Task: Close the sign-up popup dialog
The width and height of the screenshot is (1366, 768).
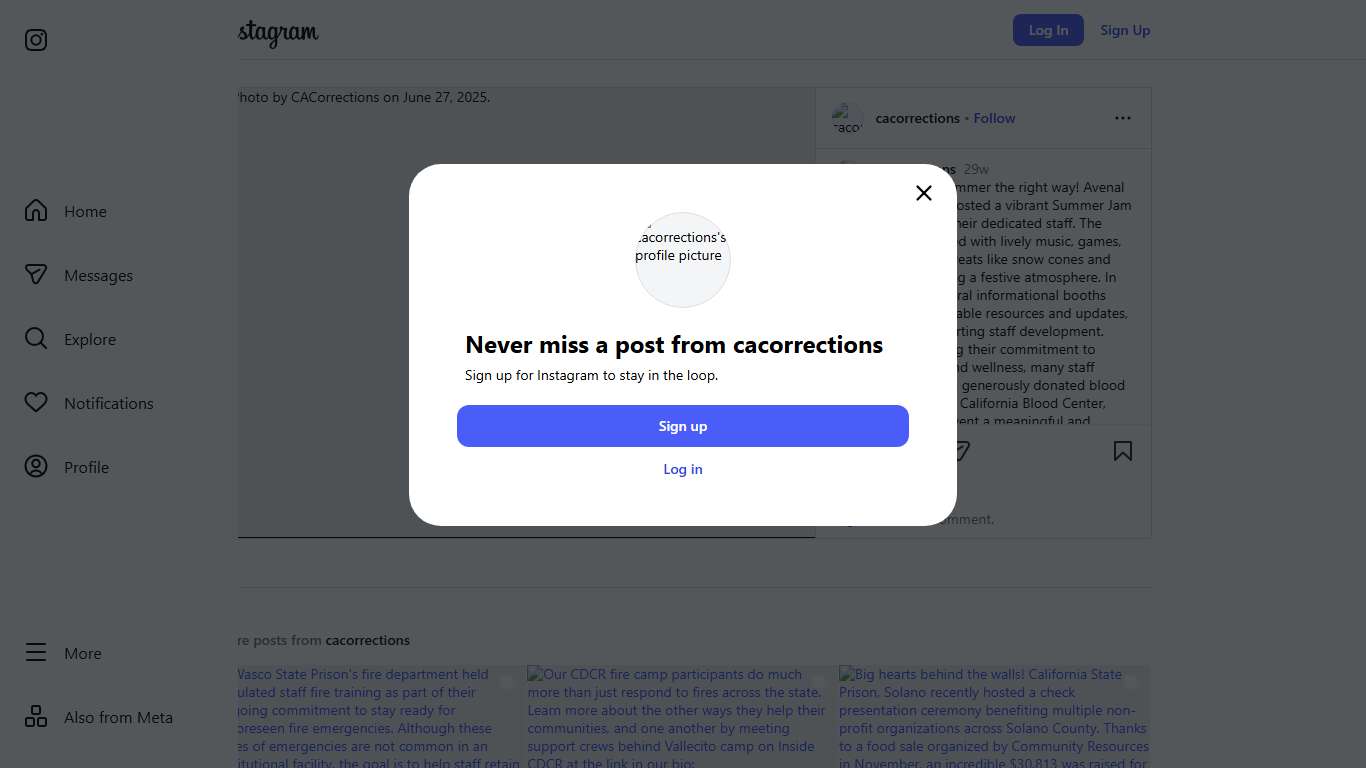Action: 924,193
